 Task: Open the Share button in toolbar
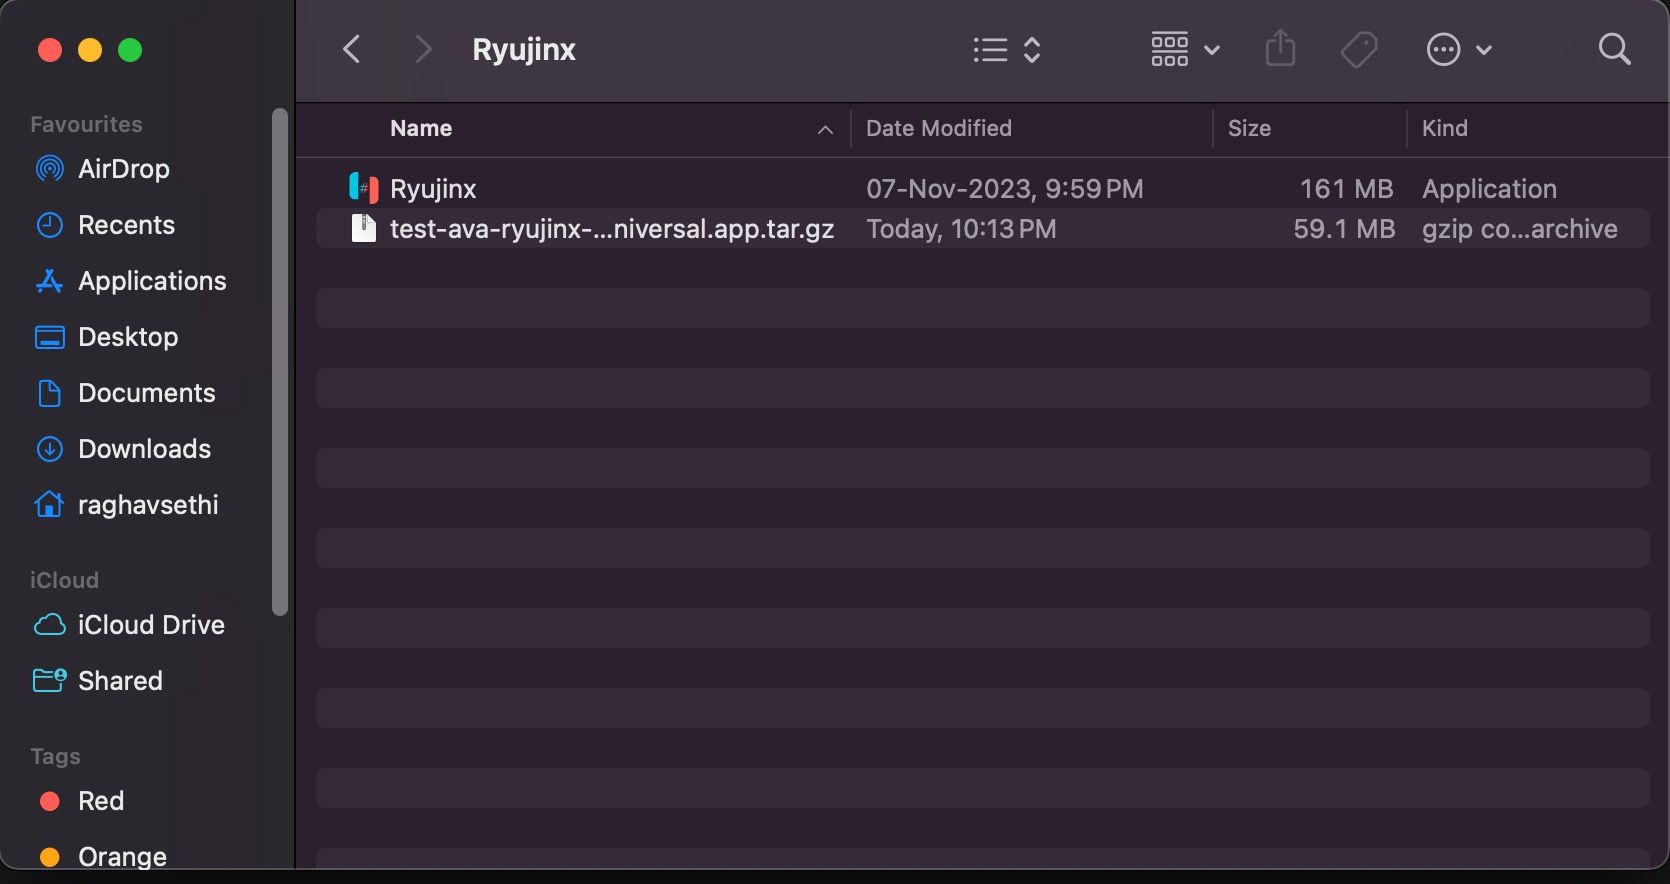point(1280,49)
